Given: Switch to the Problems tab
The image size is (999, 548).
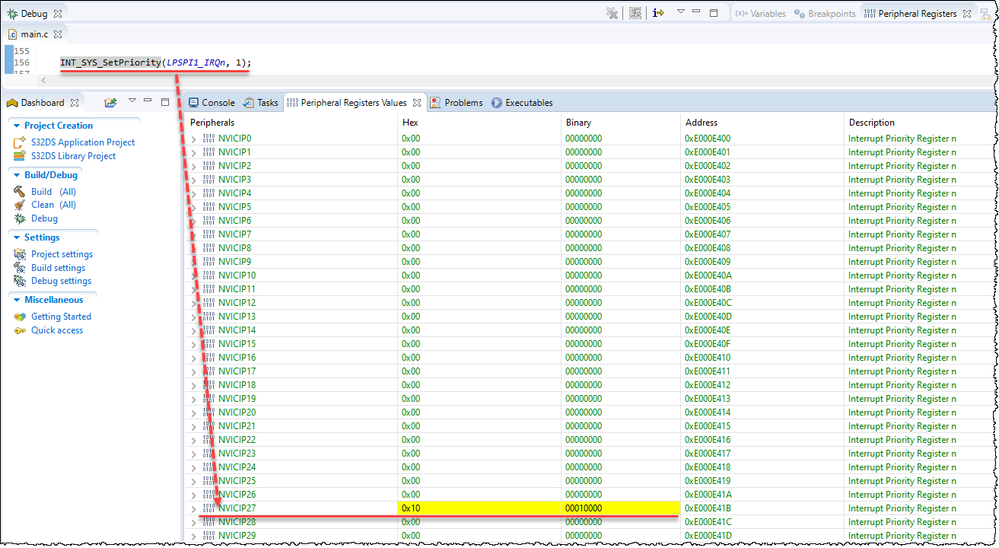Looking at the screenshot, I should pos(456,103).
